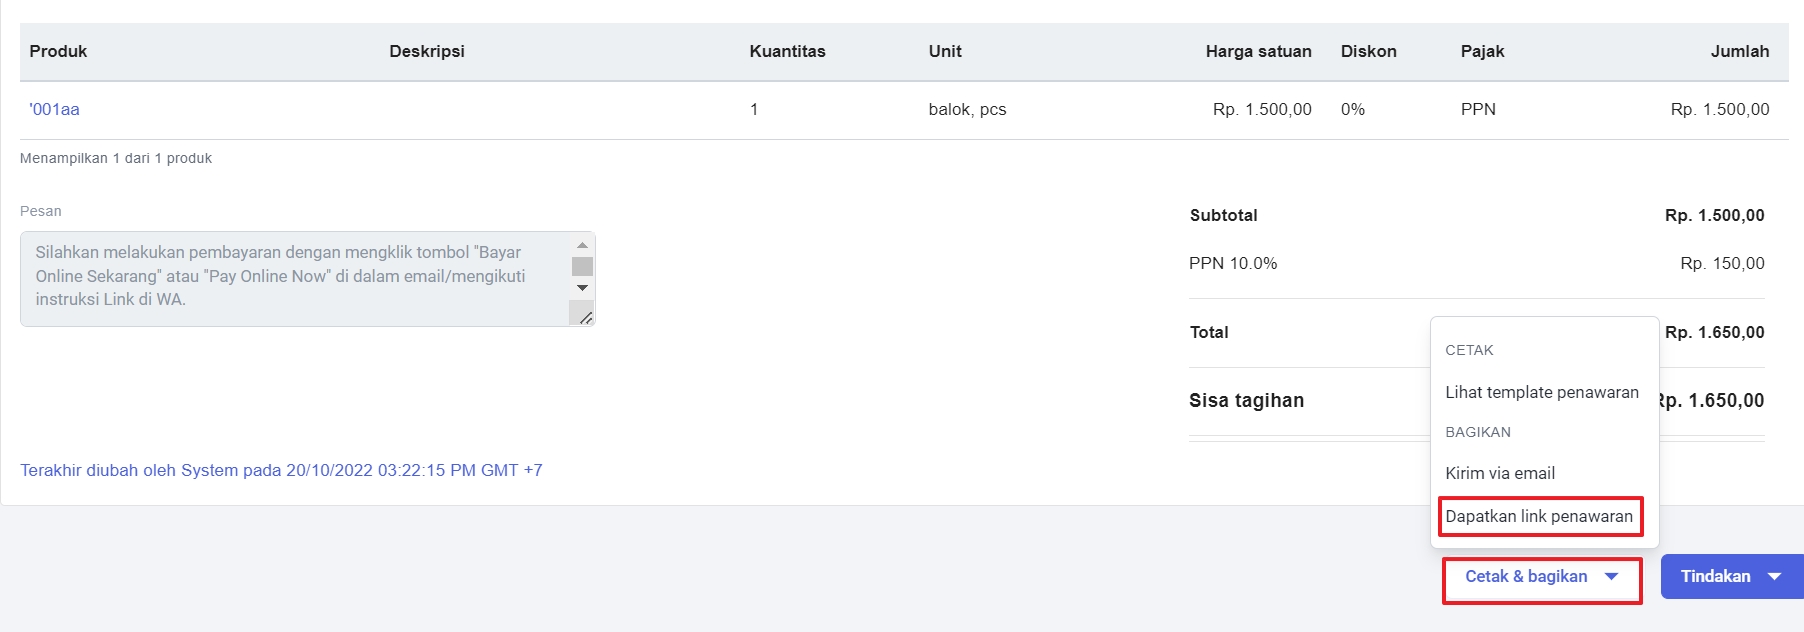This screenshot has height=632, width=1804.
Task: Click the Harga satuan column header
Action: (x=1258, y=51)
